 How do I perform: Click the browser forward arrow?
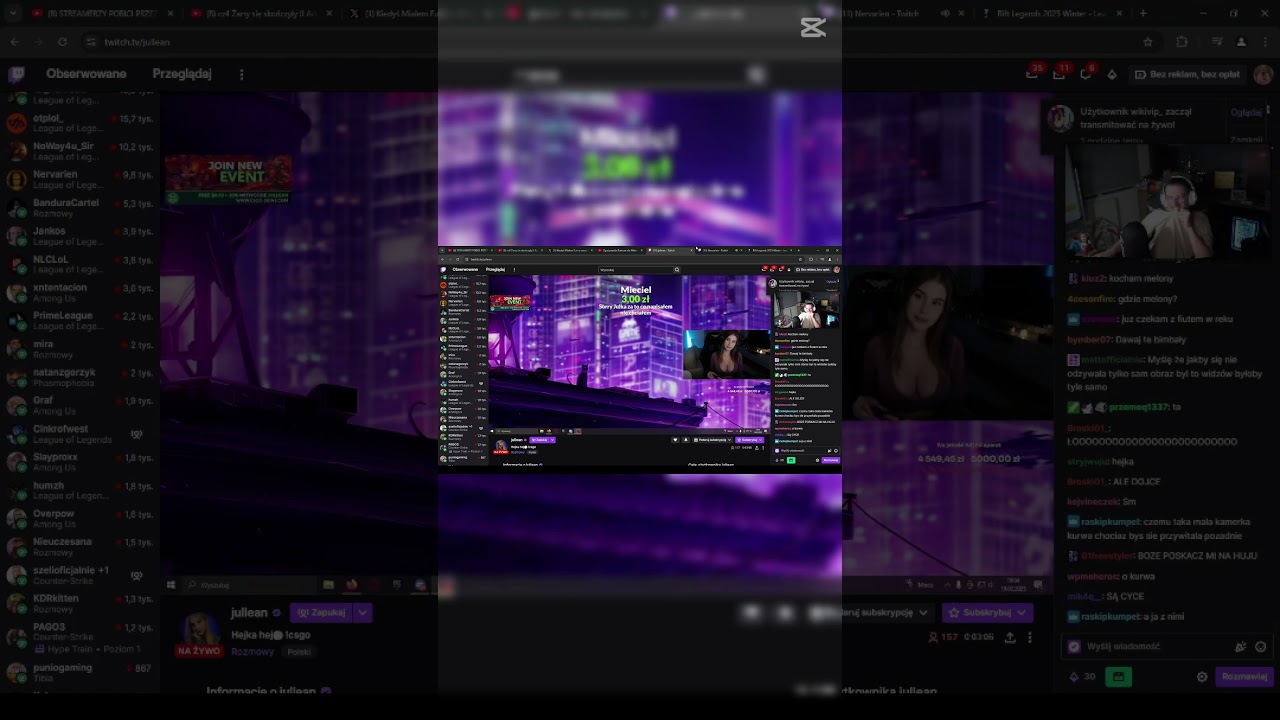[x=39, y=42]
